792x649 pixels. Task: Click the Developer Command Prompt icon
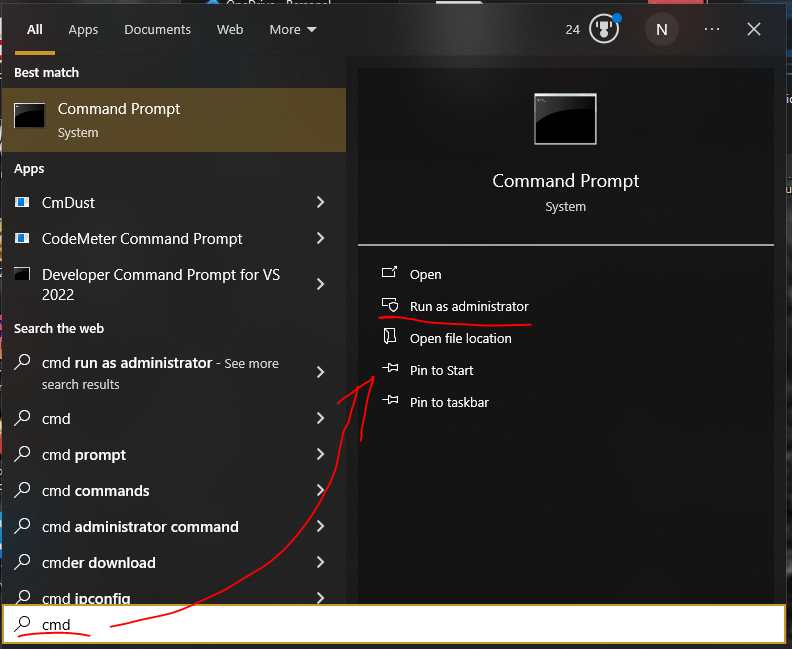[x=23, y=275]
